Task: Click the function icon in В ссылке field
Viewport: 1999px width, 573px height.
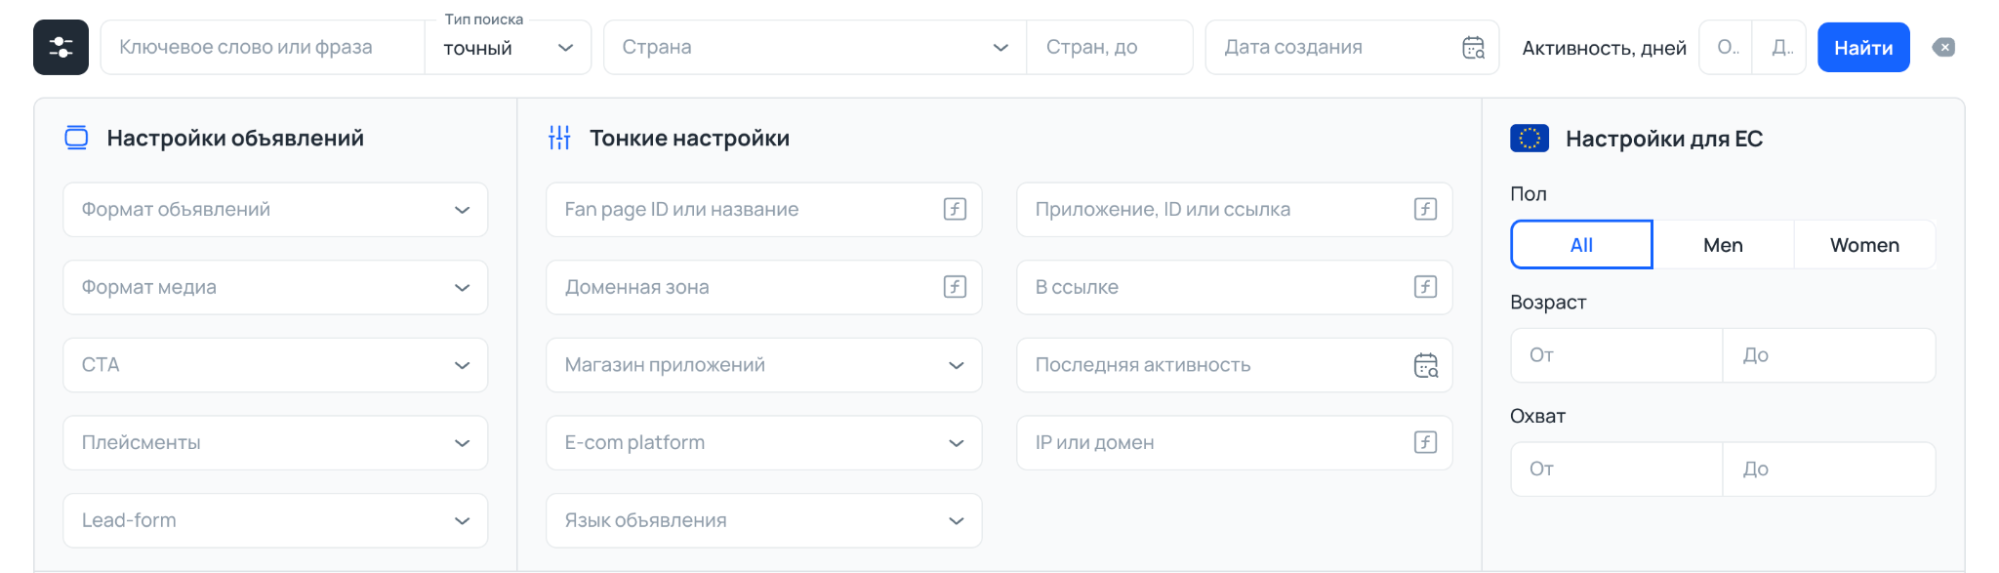Action: 1425,287
